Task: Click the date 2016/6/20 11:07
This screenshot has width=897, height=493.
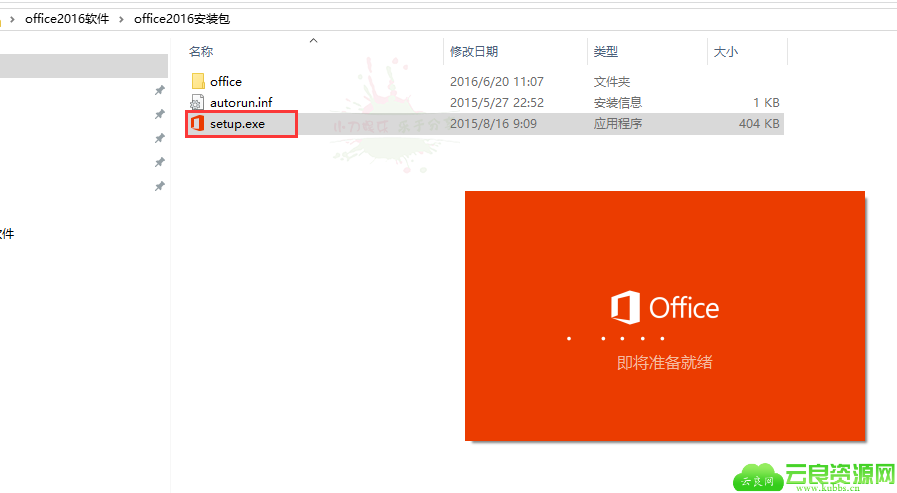Action: [x=497, y=81]
